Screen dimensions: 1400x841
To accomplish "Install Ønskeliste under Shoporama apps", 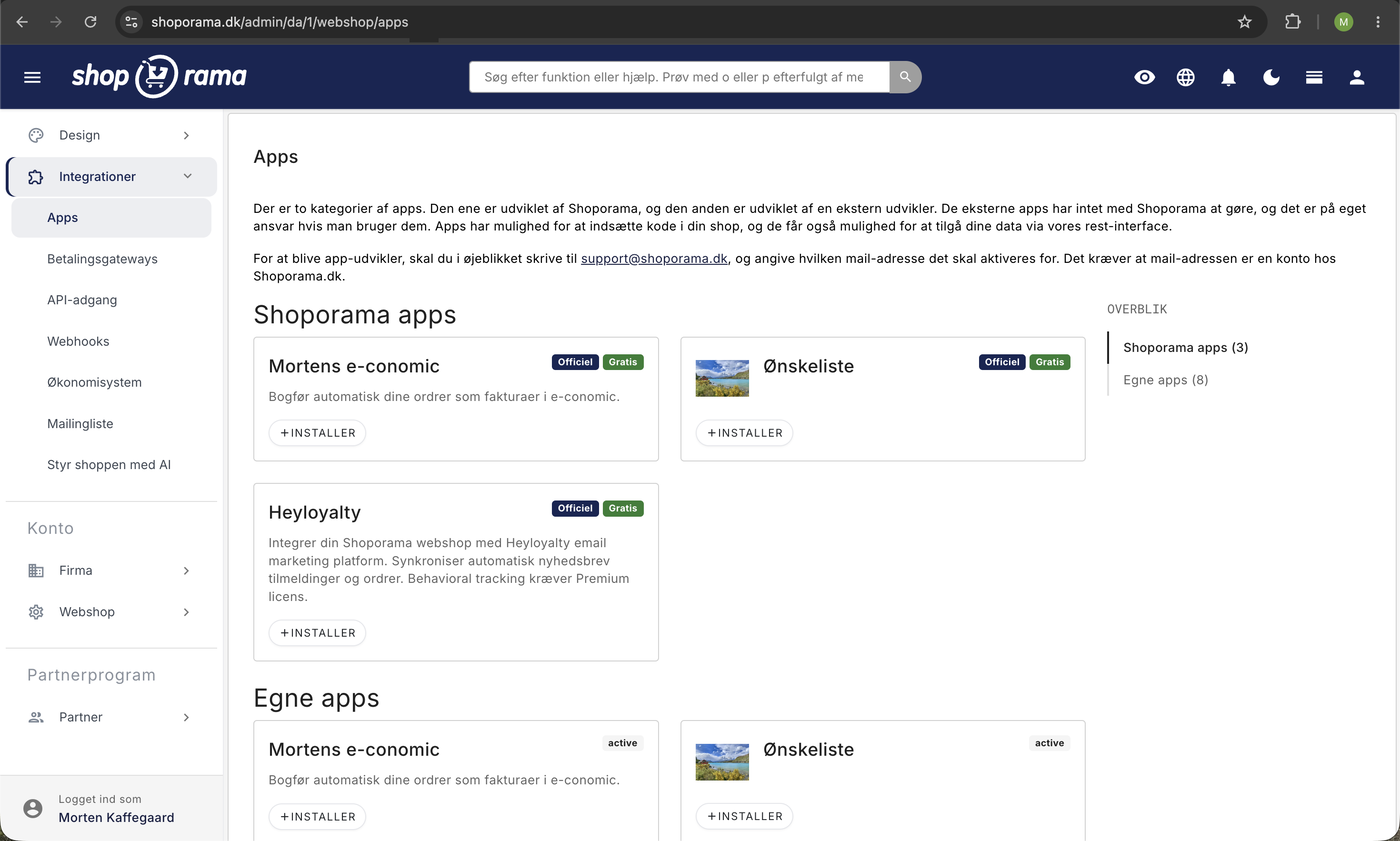I will click(745, 433).
